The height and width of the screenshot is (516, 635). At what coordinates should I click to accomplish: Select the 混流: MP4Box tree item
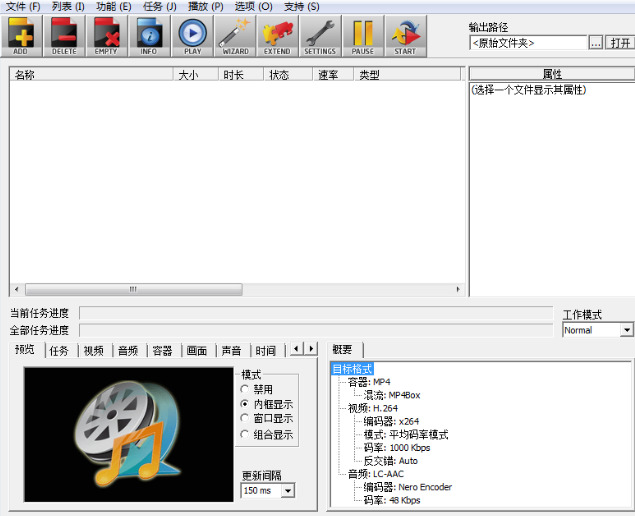[x=392, y=395]
